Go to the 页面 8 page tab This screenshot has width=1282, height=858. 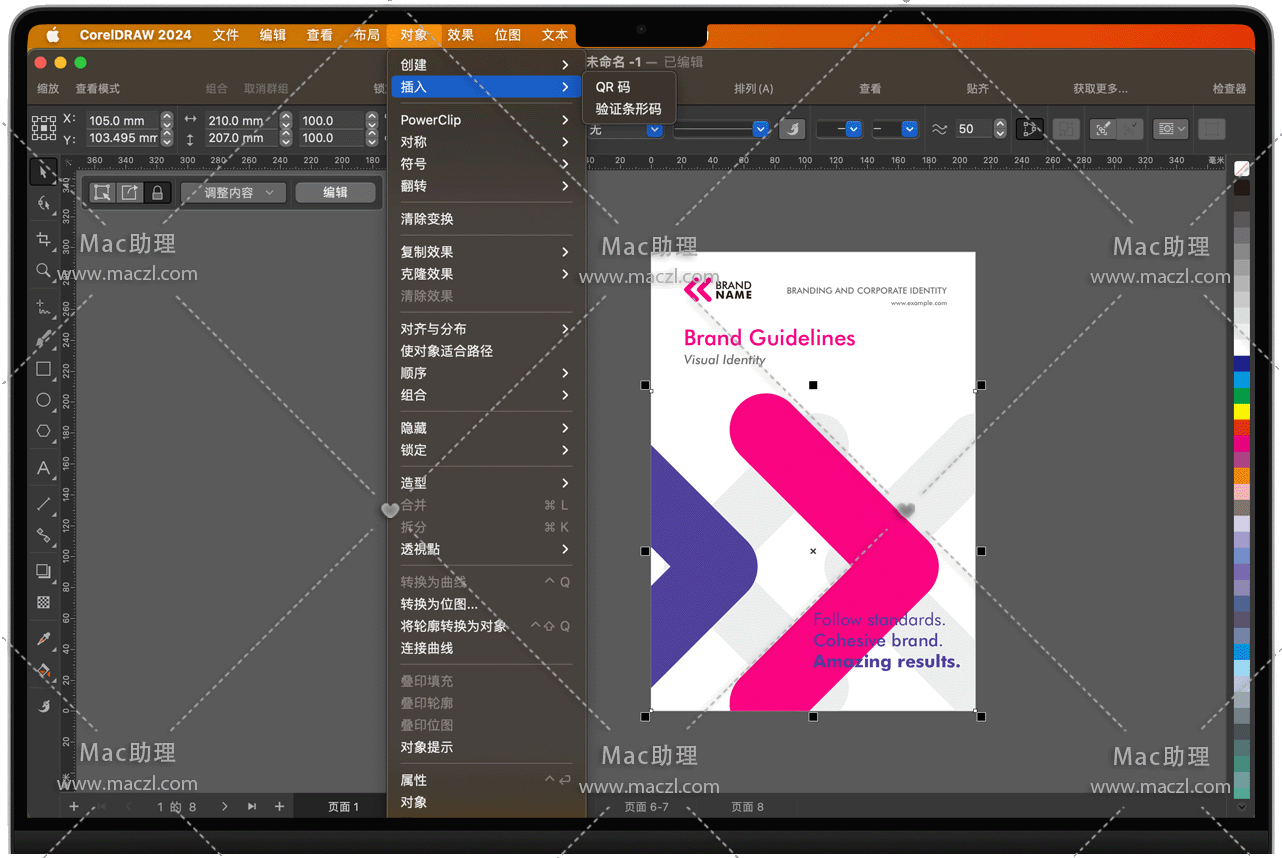pyautogui.click(x=747, y=807)
